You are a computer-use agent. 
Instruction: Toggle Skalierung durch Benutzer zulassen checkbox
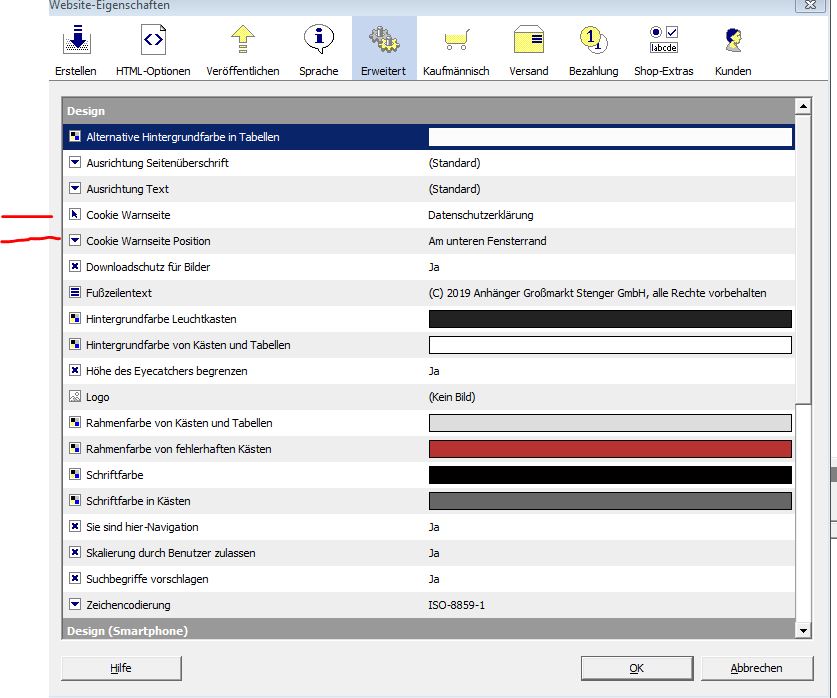pos(75,553)
